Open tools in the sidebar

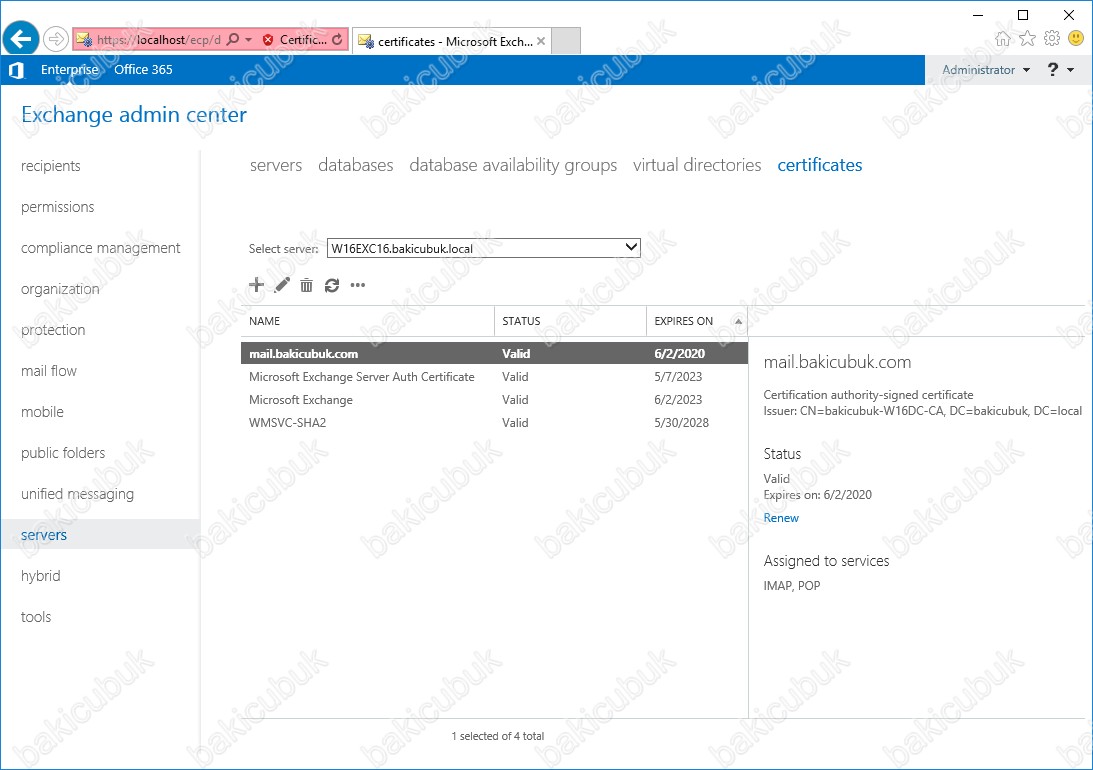pos(36,617)
